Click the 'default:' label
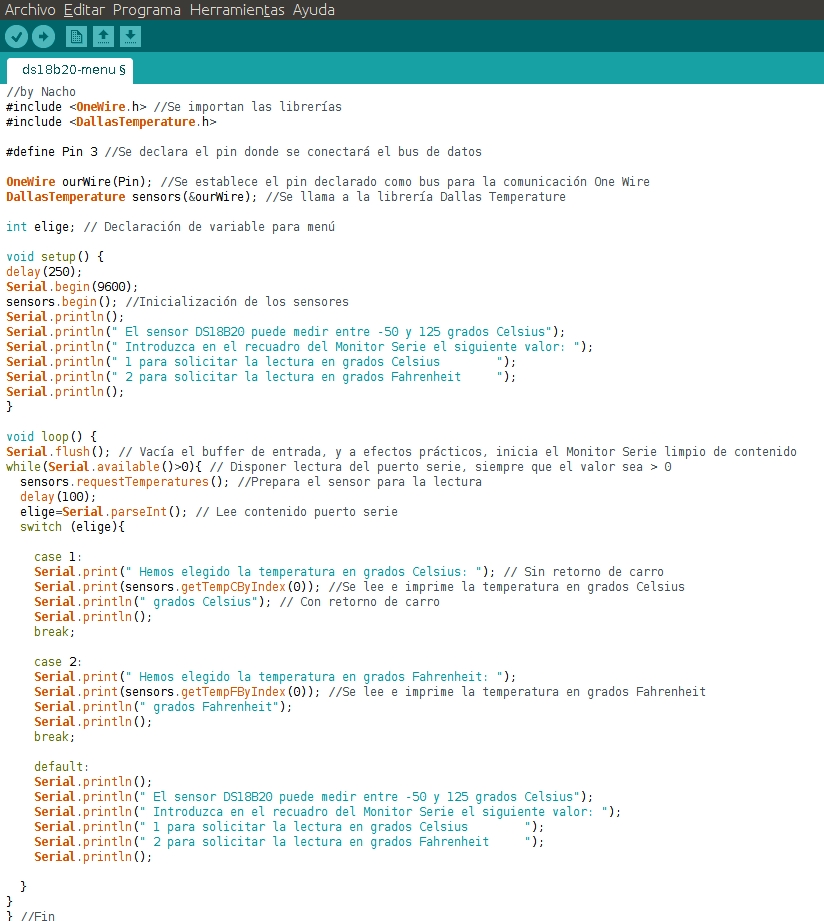The width and height of the screenshot is (824, 921). coord(62,767)
